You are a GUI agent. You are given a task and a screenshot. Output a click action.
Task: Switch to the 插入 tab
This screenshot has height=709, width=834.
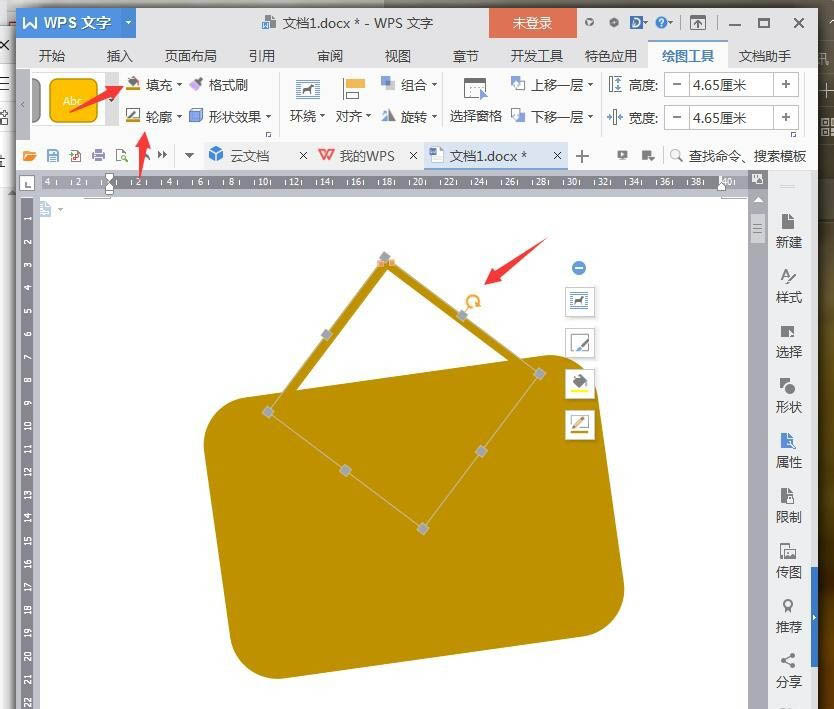(119, 56)
